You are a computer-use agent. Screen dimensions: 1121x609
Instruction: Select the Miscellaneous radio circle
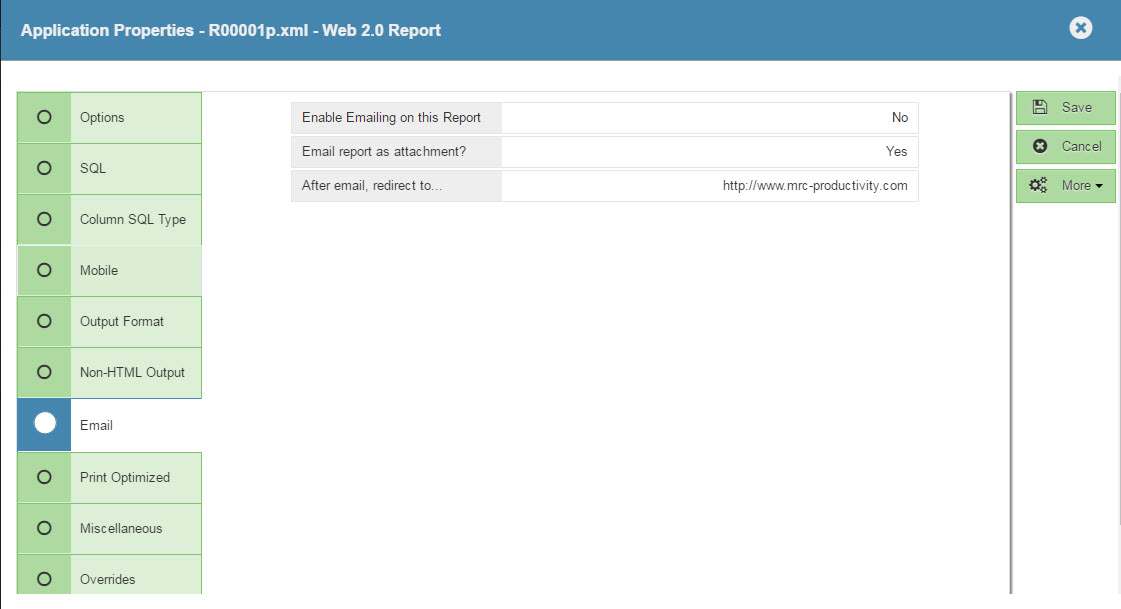44,528
